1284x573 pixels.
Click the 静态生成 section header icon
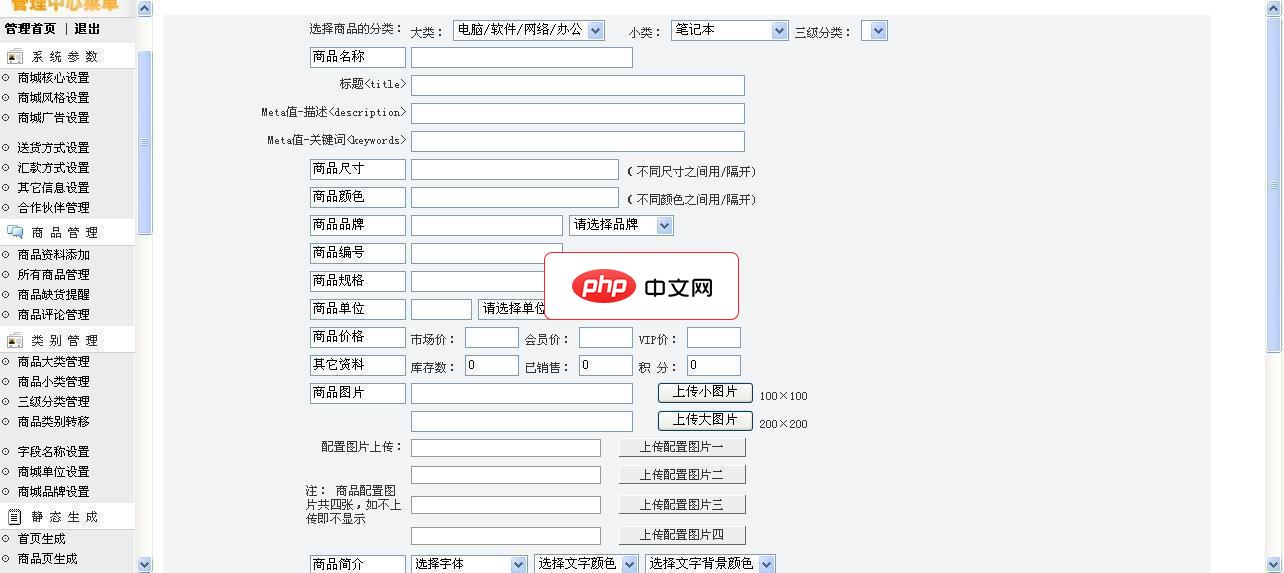(15, 517)
